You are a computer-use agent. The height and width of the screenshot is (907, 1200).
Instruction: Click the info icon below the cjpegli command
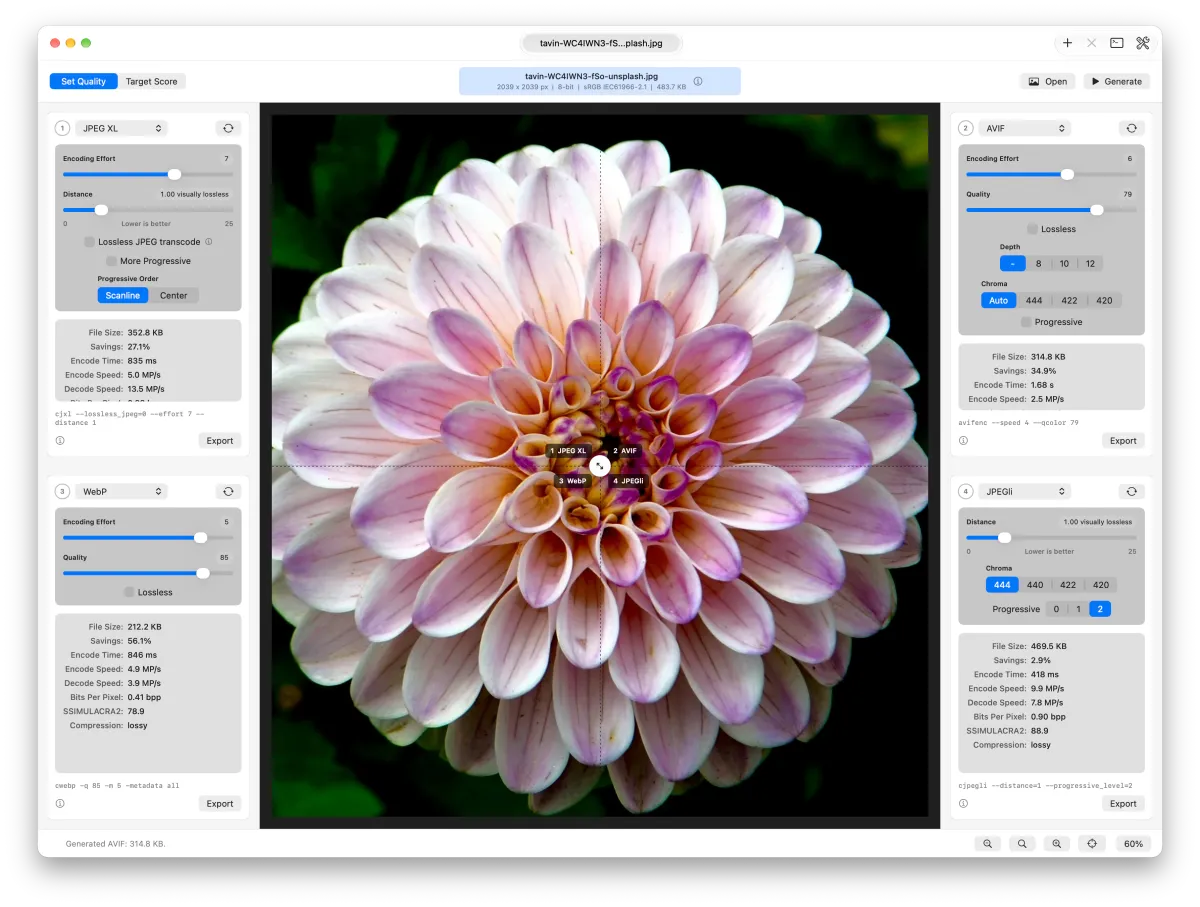click(x=963, y=803)
